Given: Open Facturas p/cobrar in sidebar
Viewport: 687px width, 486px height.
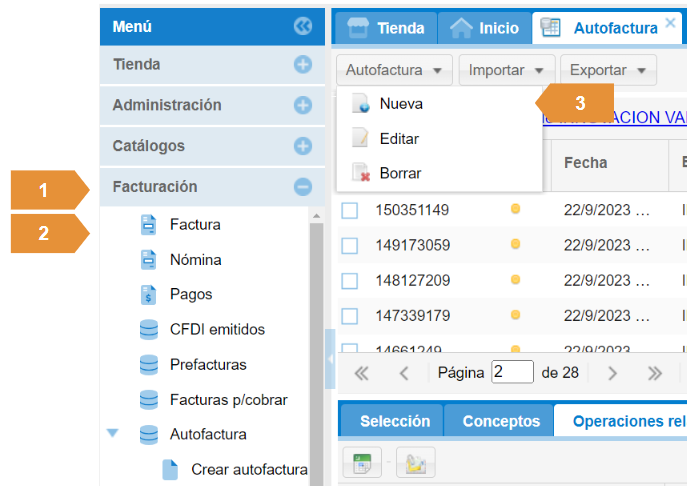Looking at the screenshot, I should [228, 400].
